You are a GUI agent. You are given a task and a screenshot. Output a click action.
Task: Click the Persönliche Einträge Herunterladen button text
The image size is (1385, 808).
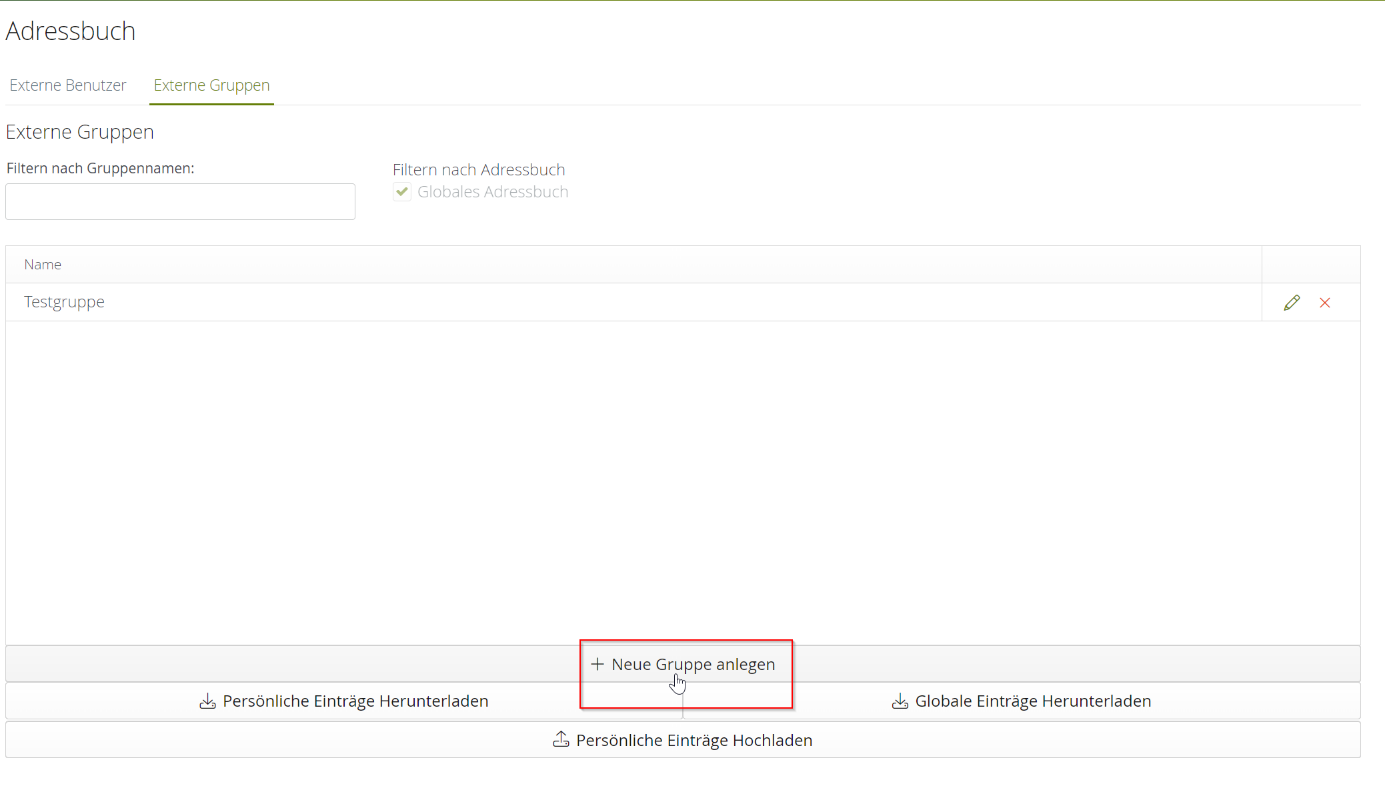(x=355, y=702)
